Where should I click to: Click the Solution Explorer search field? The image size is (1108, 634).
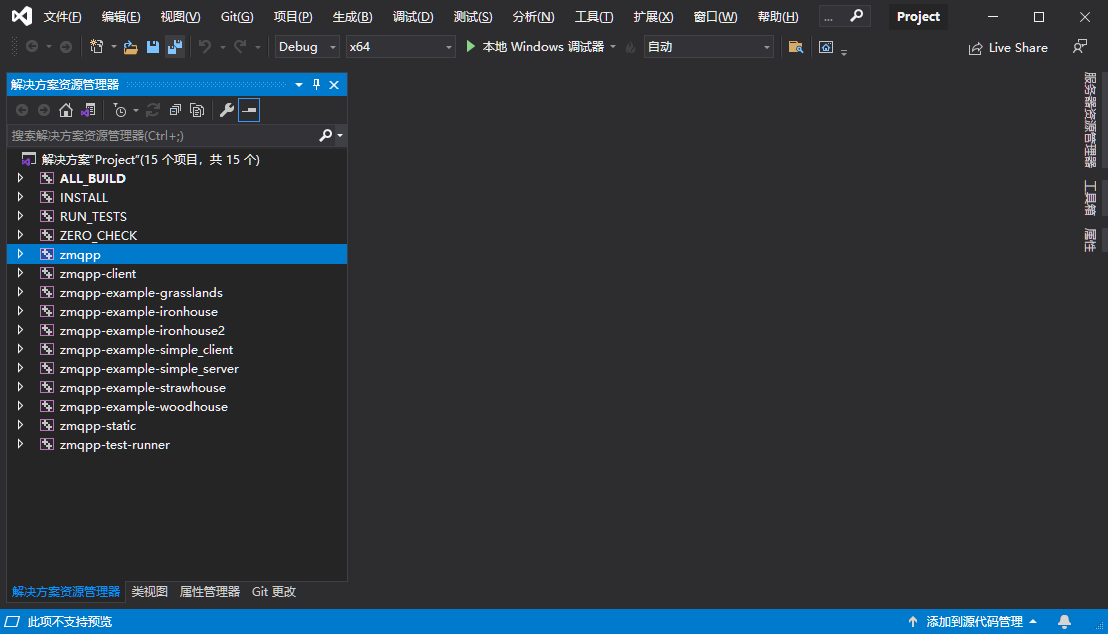click(163, 135)
